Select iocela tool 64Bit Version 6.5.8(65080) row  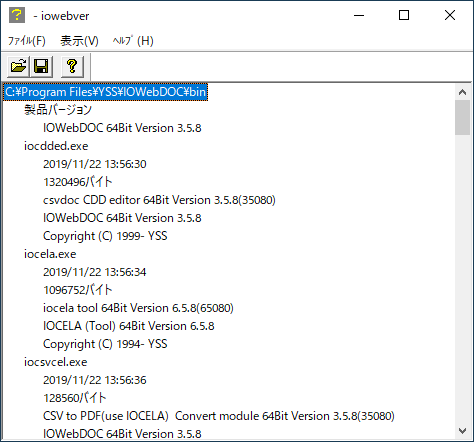(x=138, y=308)
